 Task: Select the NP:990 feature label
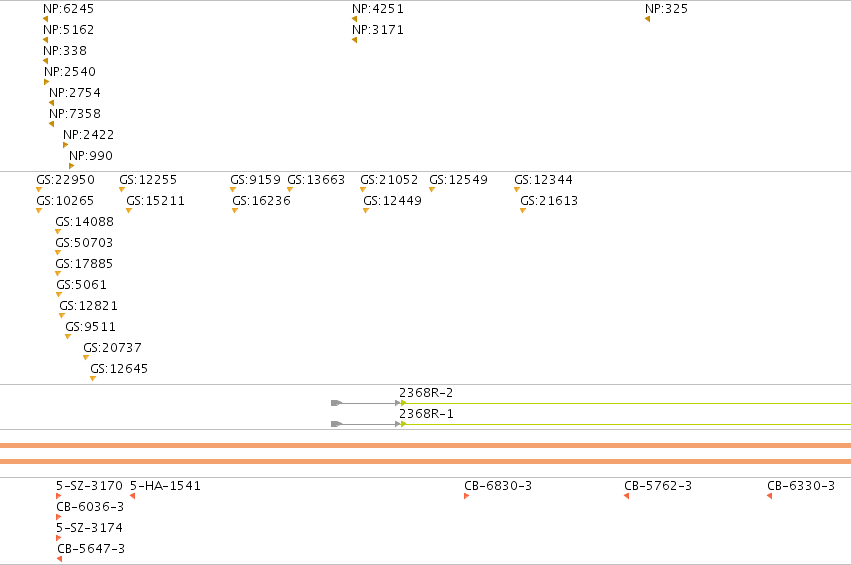[91, 156]
